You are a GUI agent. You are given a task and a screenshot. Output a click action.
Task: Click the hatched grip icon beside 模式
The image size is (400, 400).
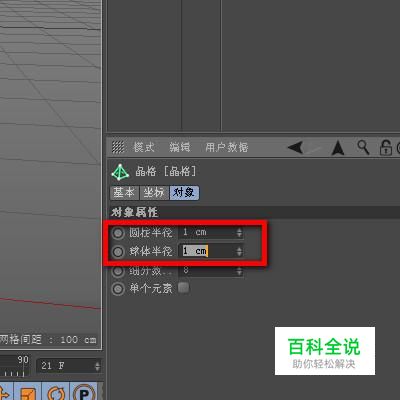coord(118,147)
